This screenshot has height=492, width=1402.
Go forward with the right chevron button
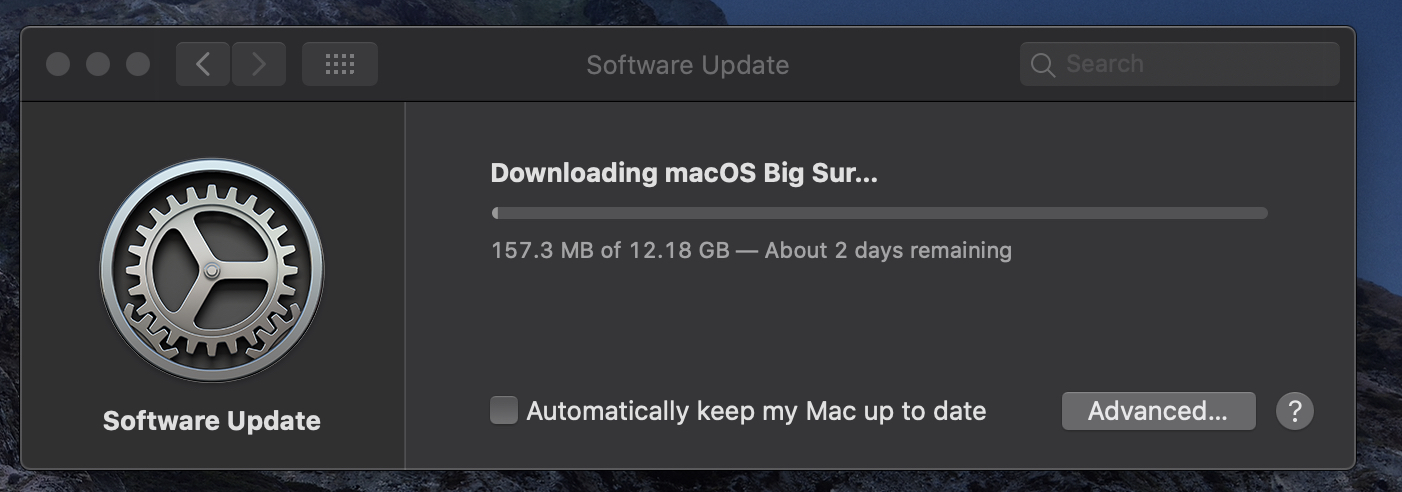(259, 65)
